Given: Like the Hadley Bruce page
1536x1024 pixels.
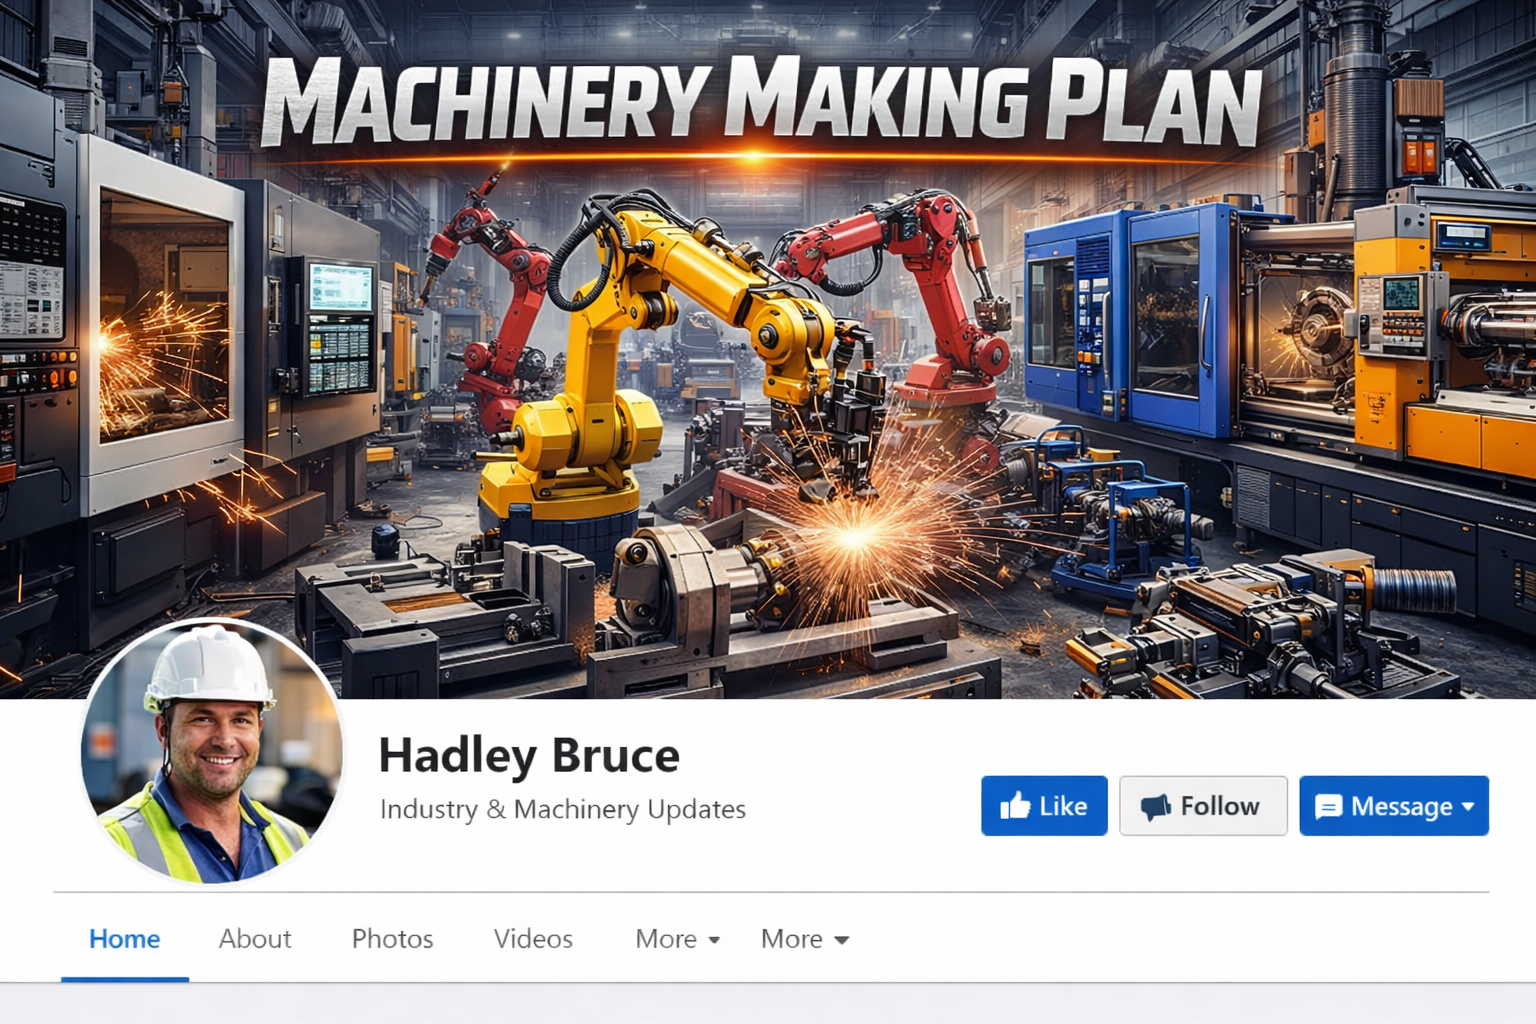Looking at the screenshot, I should click(1044, 805).
